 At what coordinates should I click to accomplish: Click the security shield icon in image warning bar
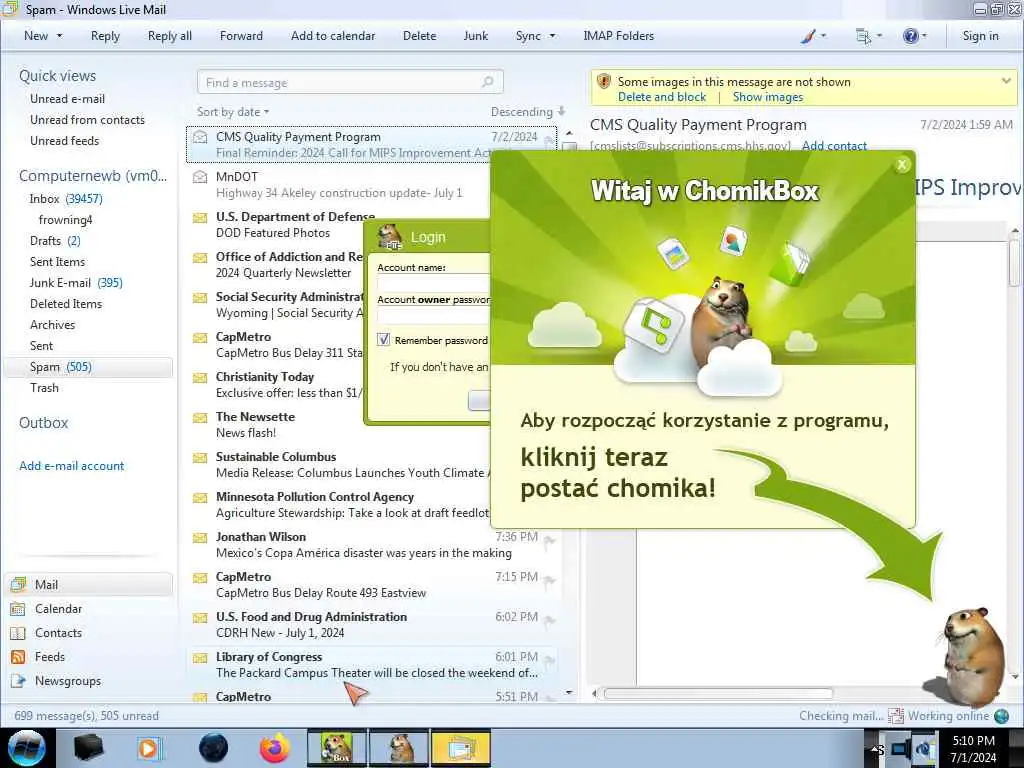[x=604, y=82]
